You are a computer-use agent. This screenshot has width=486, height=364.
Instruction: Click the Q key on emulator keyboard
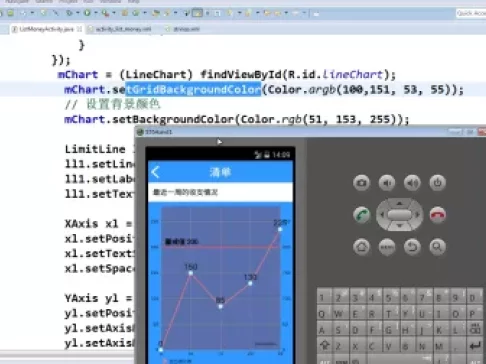pos(322,314)
